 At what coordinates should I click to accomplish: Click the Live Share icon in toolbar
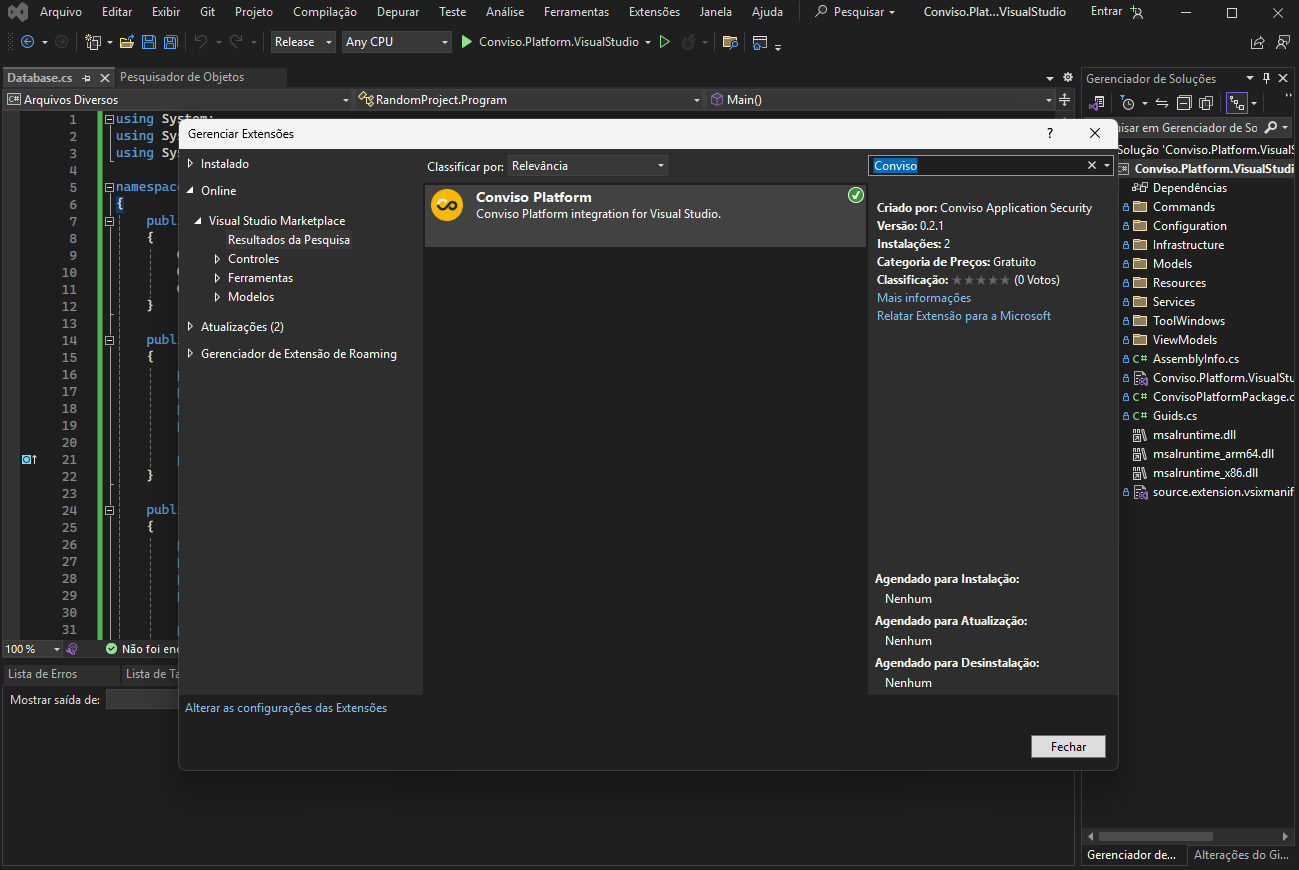pyautogui.click(x=1258, y=42)
